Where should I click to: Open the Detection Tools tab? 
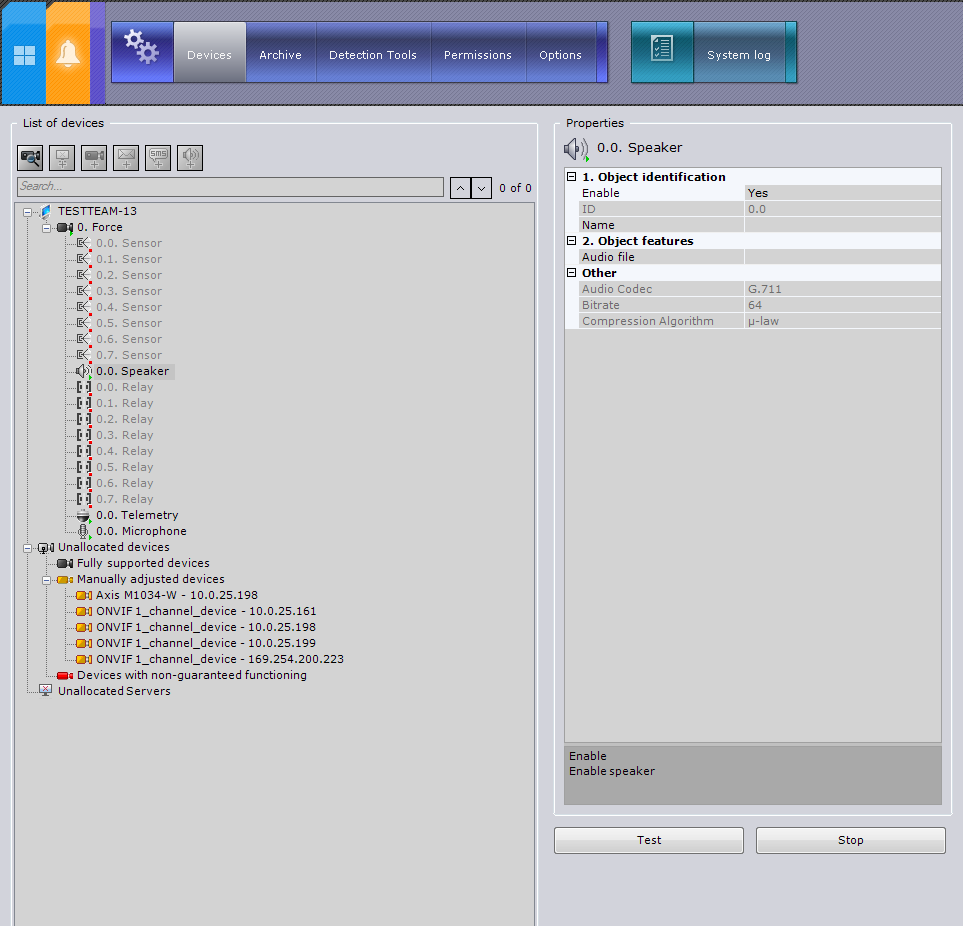coord(372,55)
